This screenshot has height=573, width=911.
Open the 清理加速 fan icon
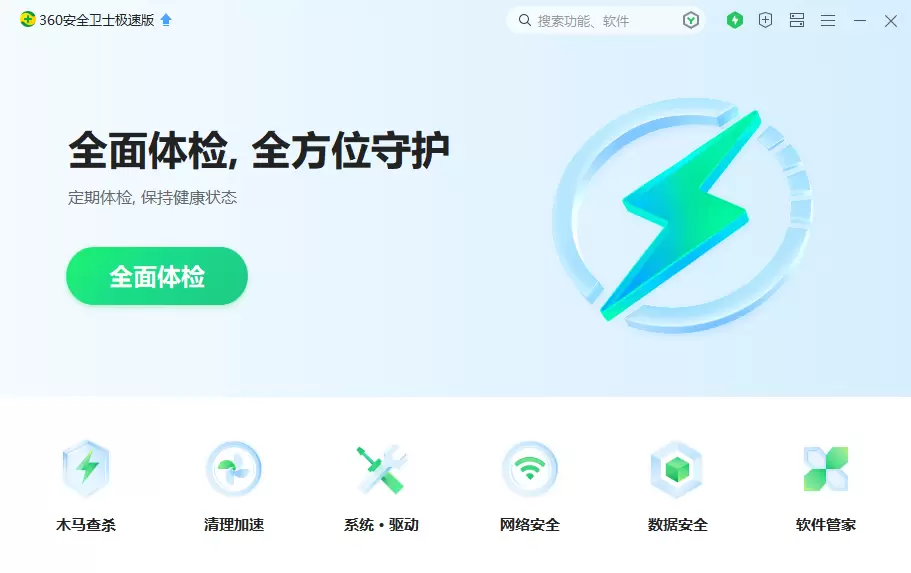[x=234, y=468]
